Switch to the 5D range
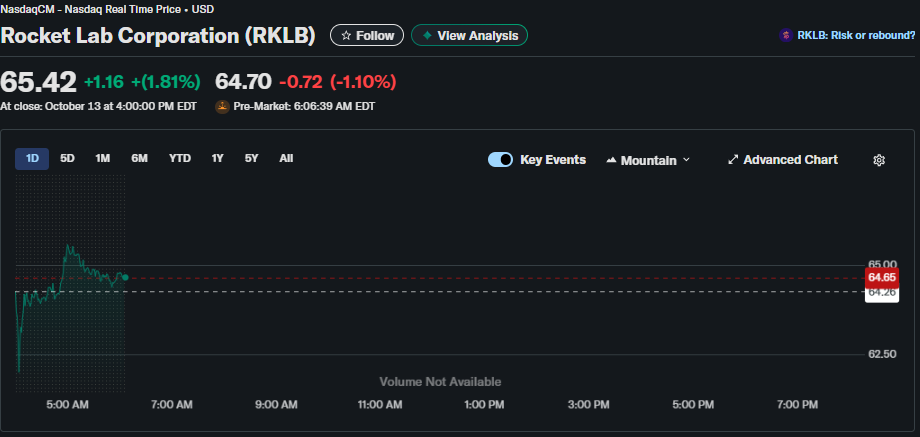 [67, 158]
